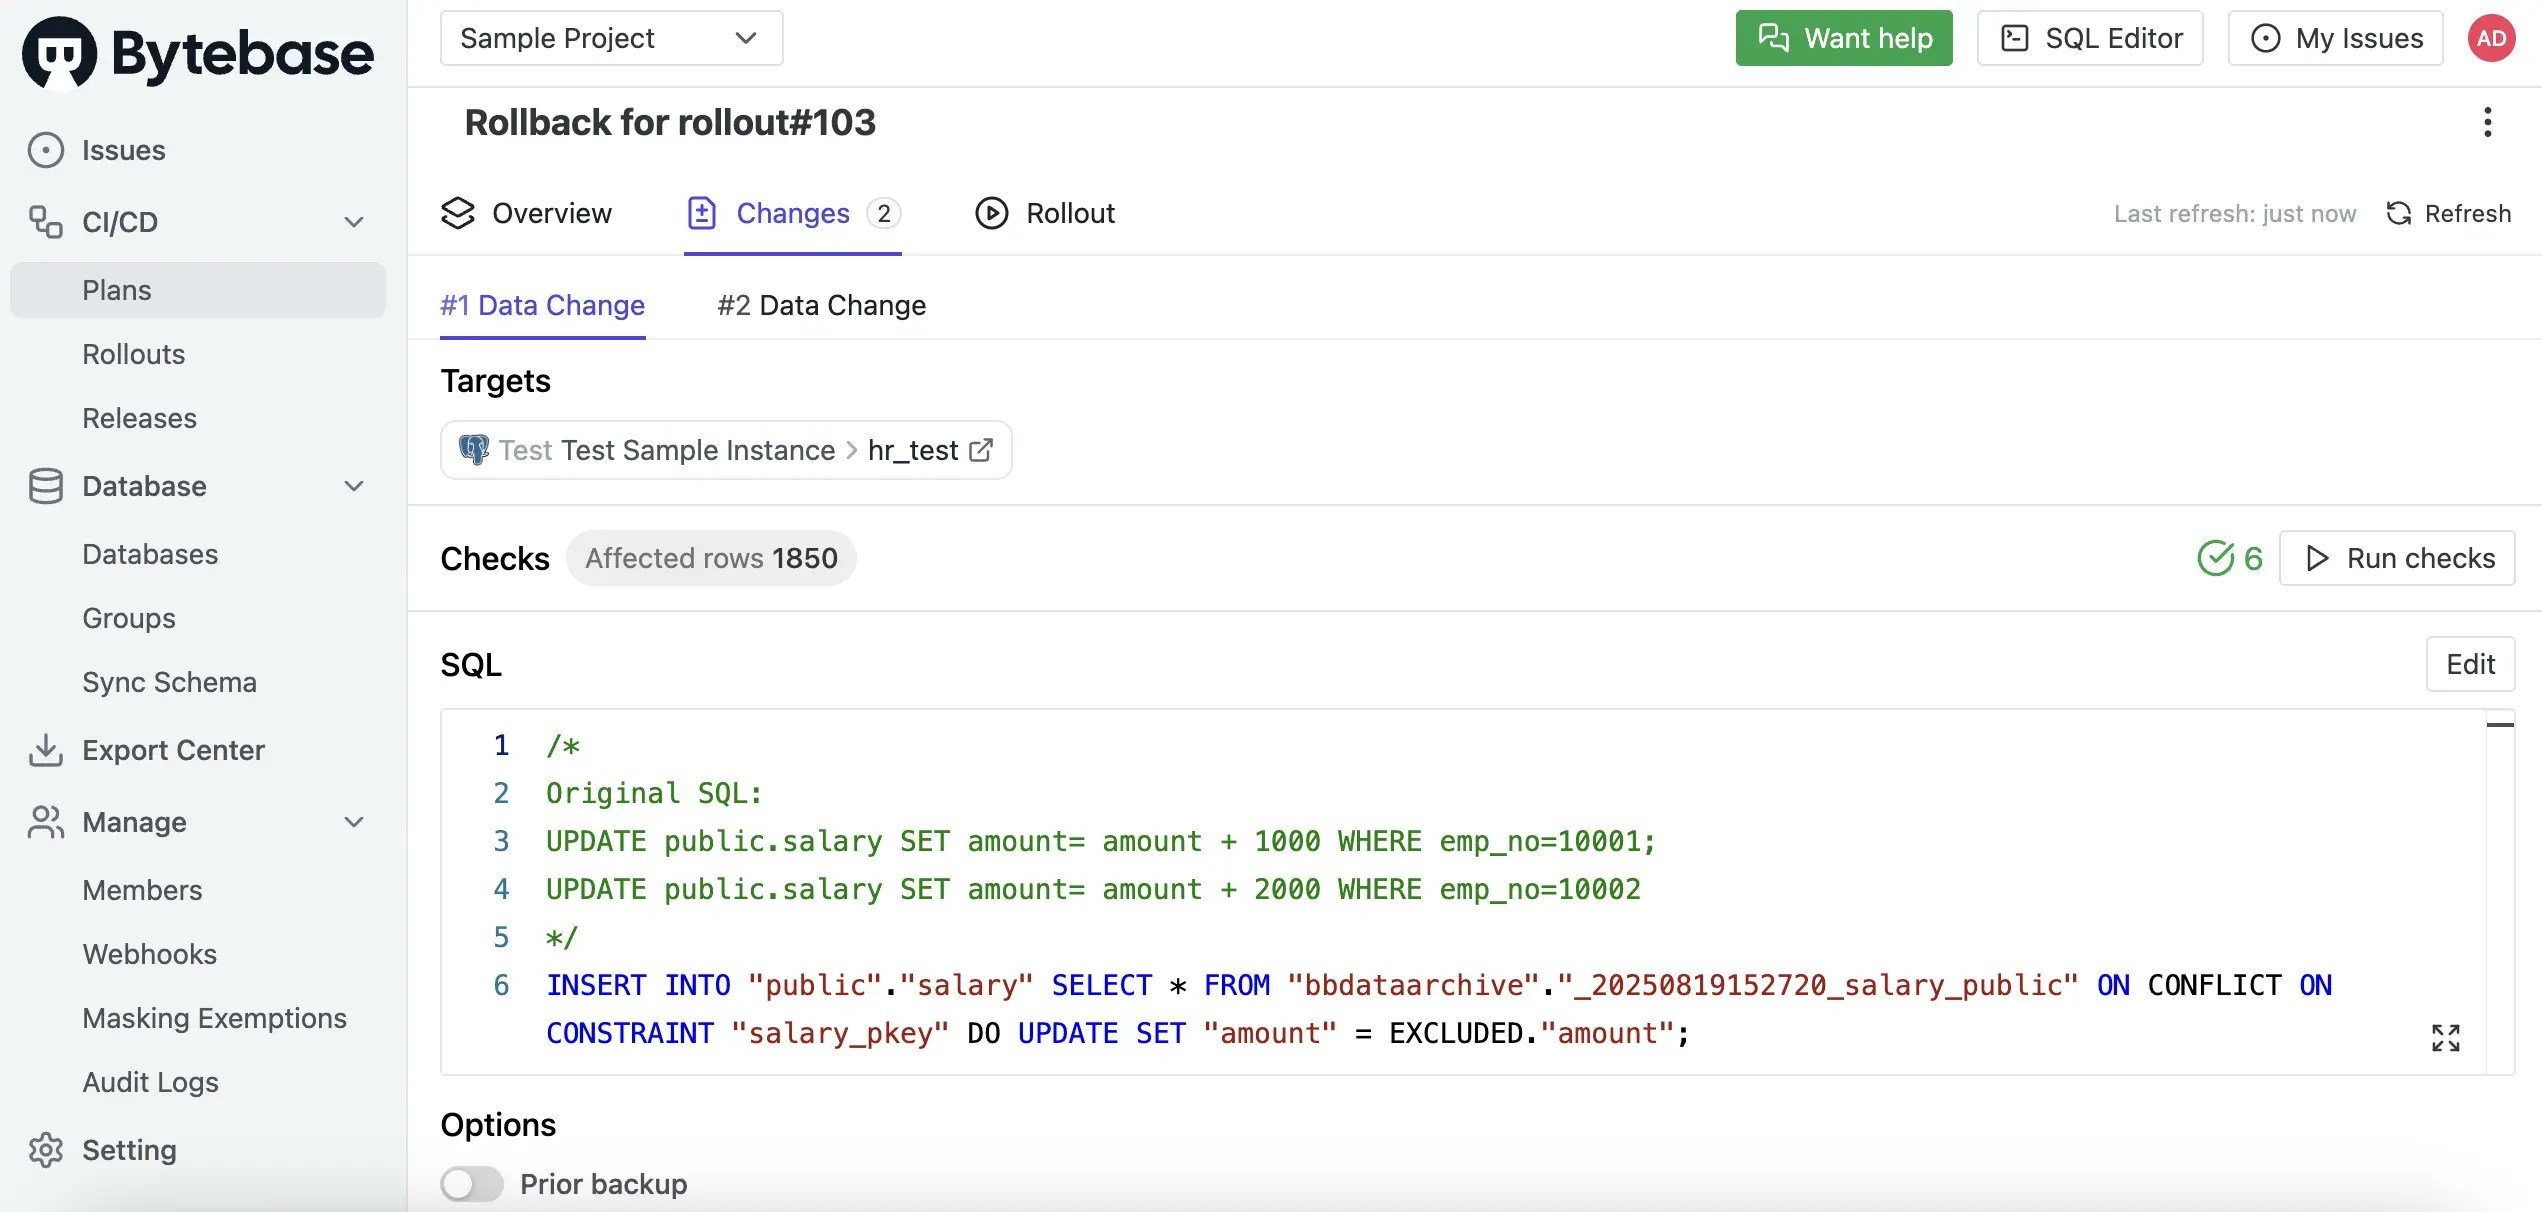
Task: Click the Refresh icon
Action: pyautogui.click(x=2398, y=213)
